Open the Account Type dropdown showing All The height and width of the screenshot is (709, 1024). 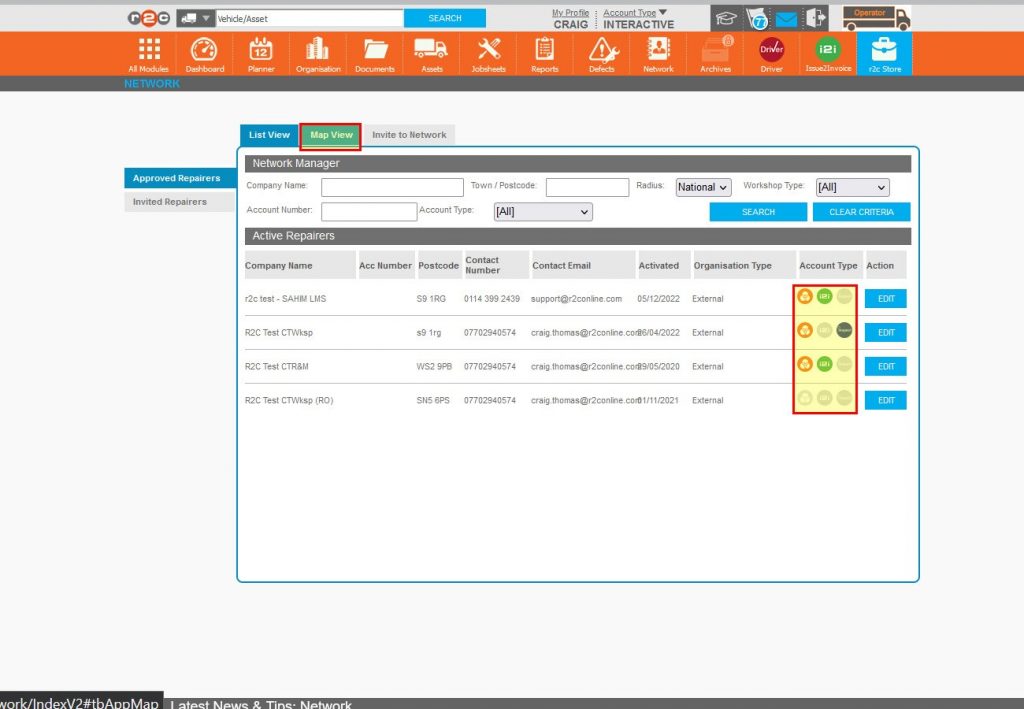[x=543, y=212]
